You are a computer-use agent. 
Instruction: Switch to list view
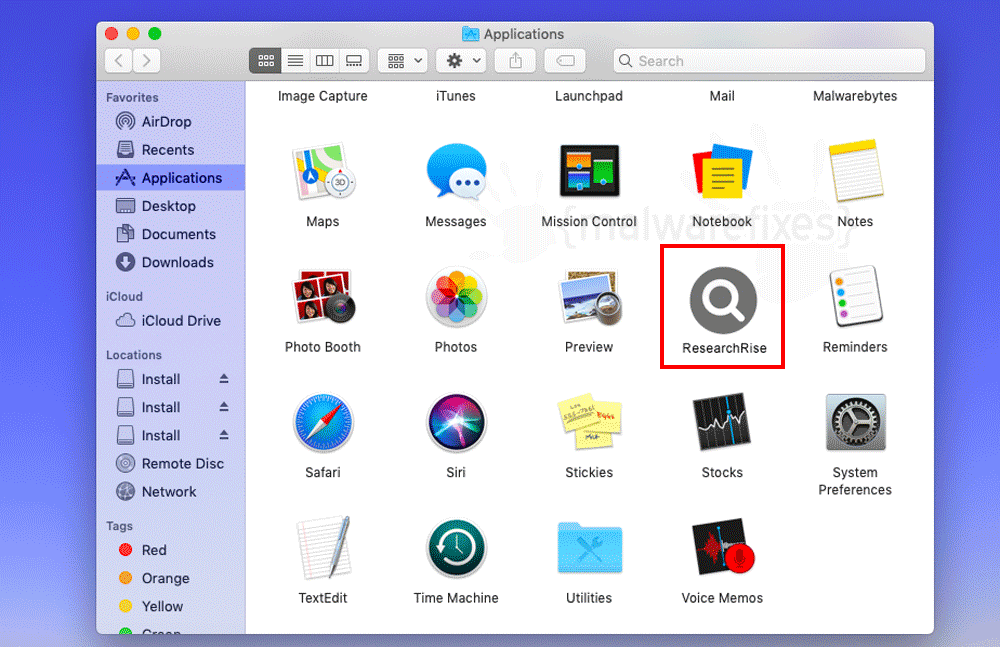coord(295,61)
